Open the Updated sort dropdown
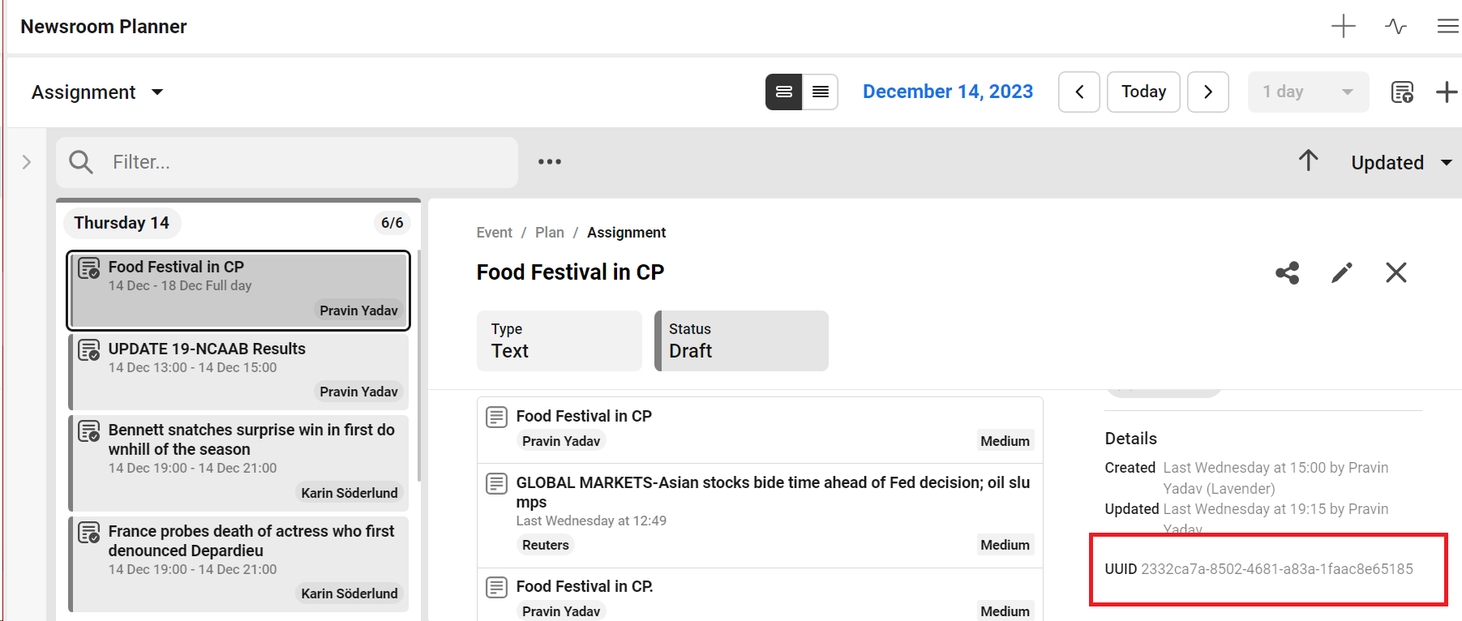Screen dimensions: 1462x621 coord(1401,162)
